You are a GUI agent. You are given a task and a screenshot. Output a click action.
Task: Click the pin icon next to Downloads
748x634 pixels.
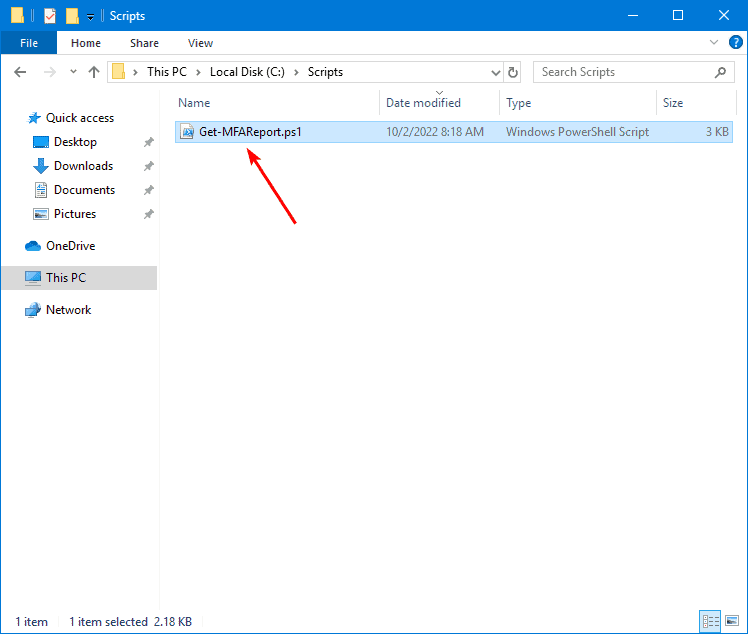pos(149,166)
